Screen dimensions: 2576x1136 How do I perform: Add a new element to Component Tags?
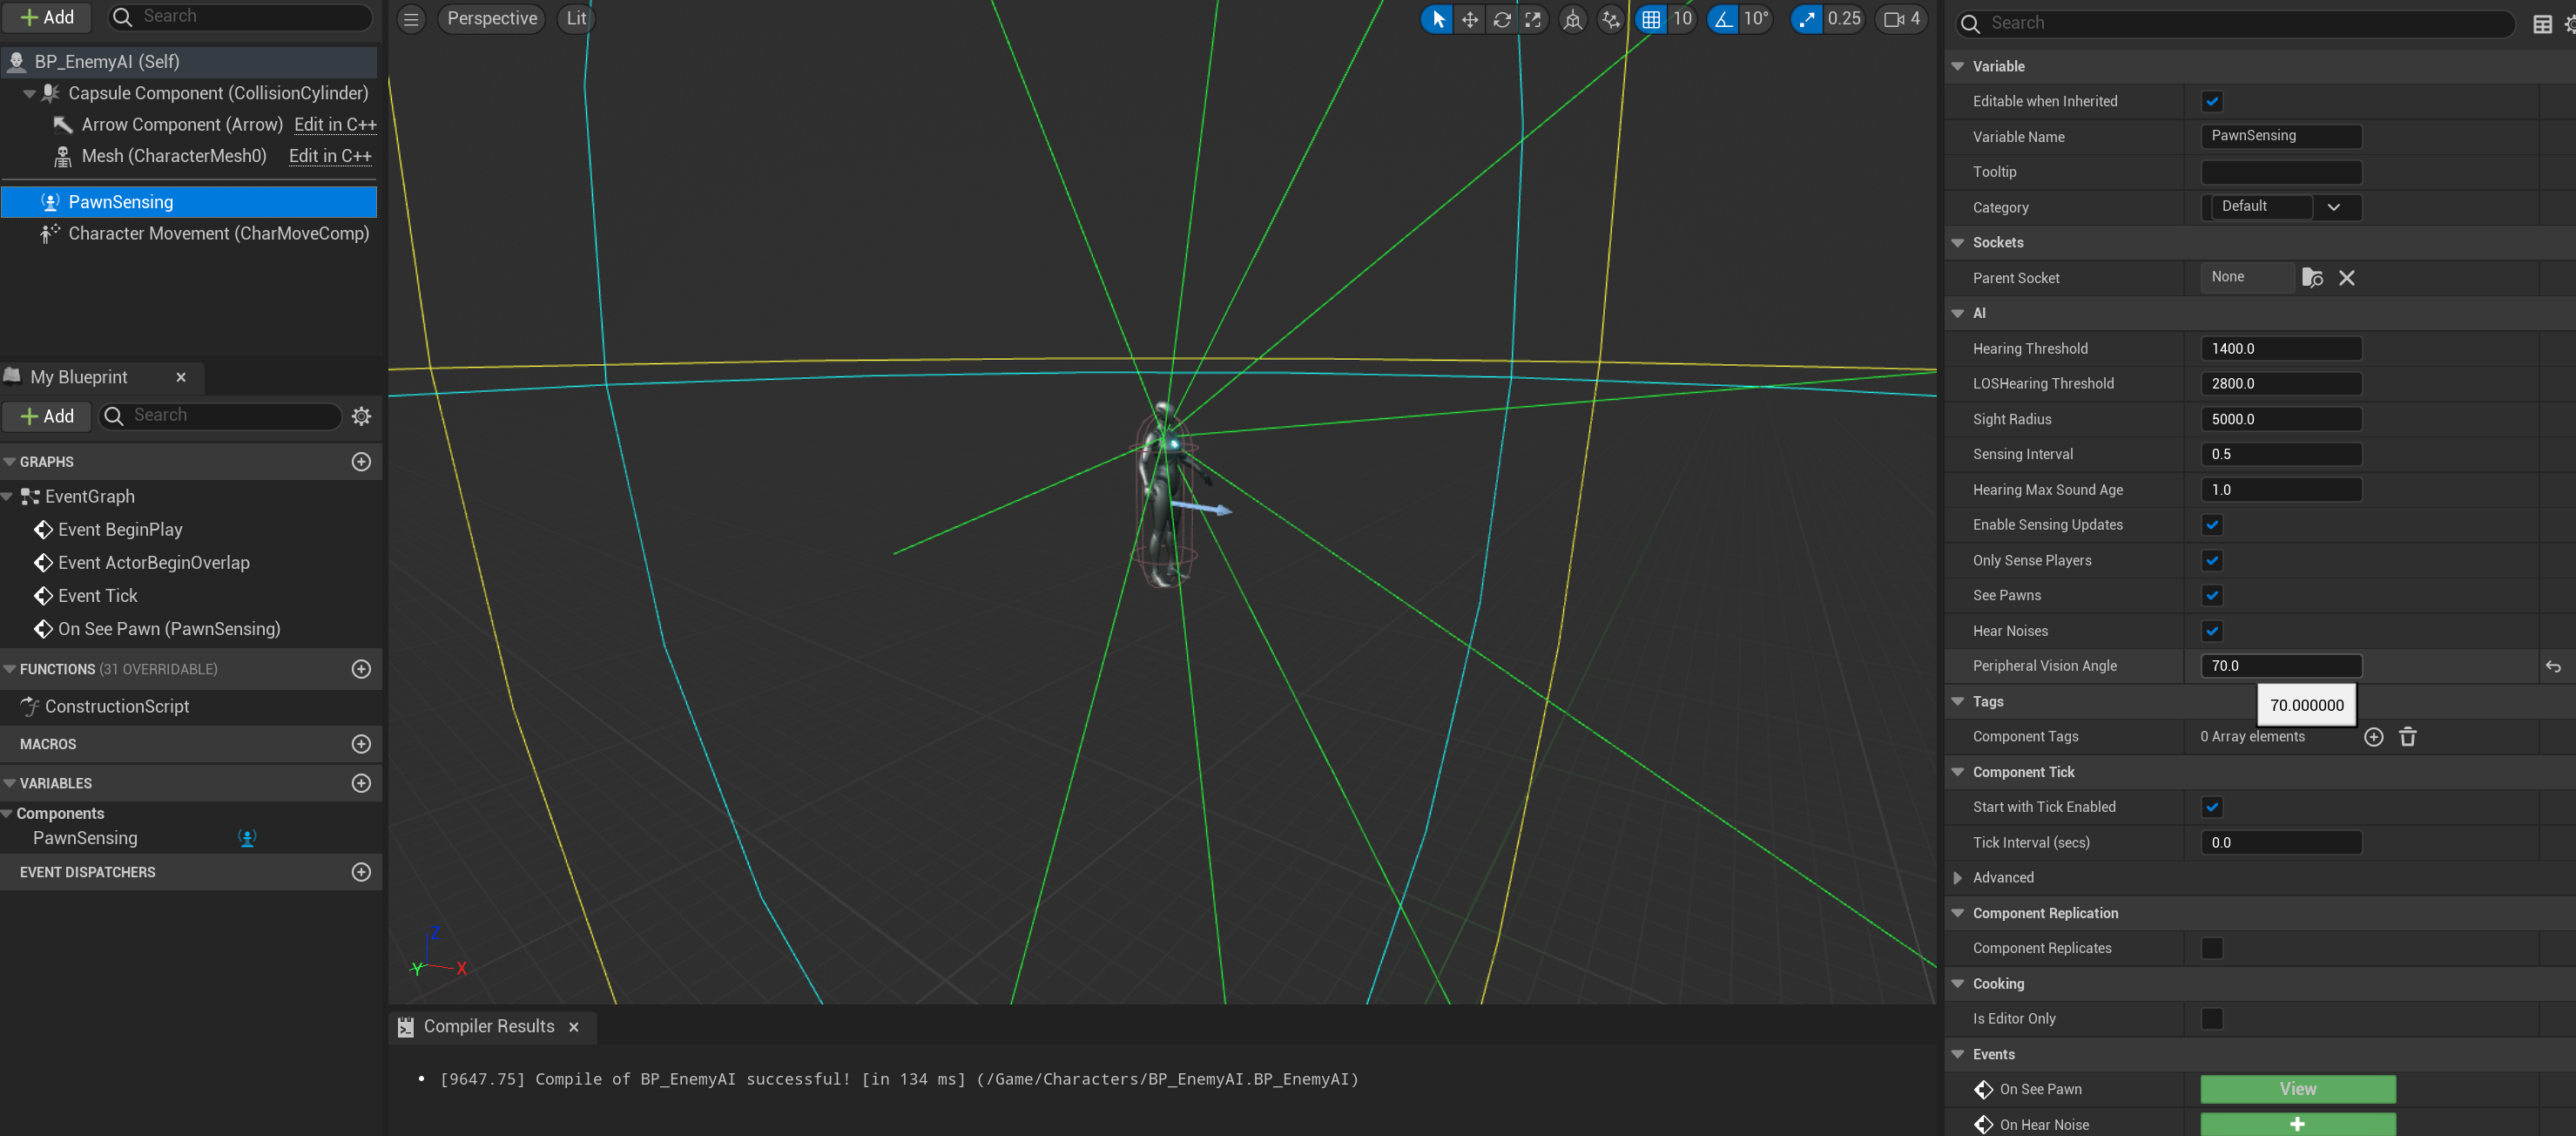point(2373,737)
